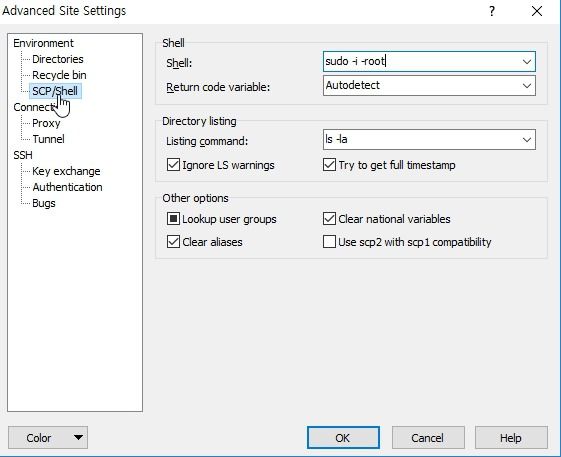This screenshot has height=457, width=561.
Task: Confirm settings with OK button
Action: click(343, 438)
